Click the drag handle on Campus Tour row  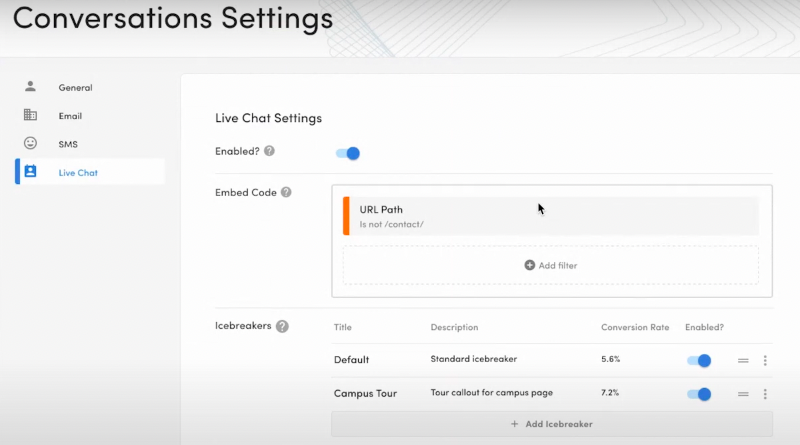pyautogui.click(x=743, y=394)
